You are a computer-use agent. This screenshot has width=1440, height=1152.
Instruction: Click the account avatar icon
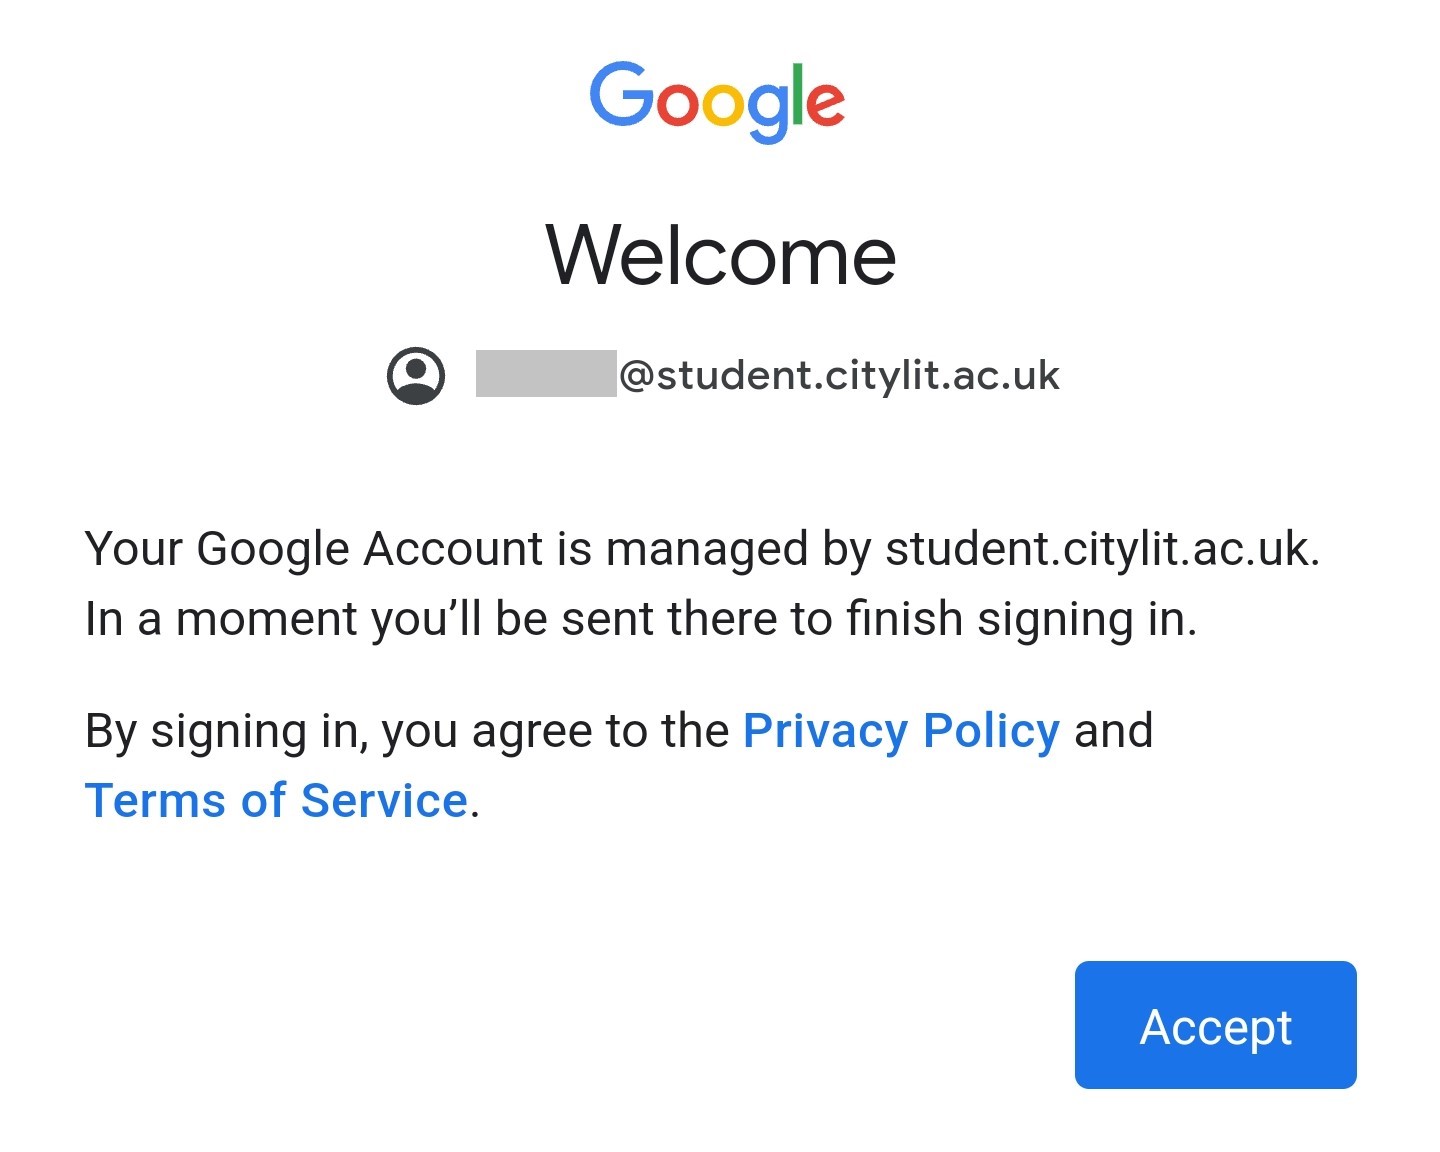coord(416,376)
